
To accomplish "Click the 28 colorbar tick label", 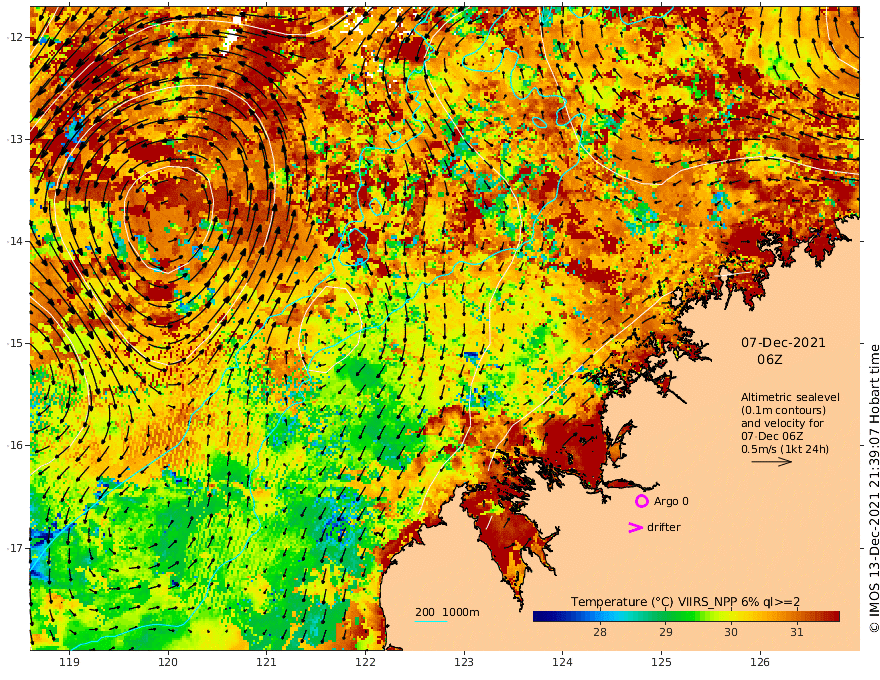I will [x=600, y=632].
